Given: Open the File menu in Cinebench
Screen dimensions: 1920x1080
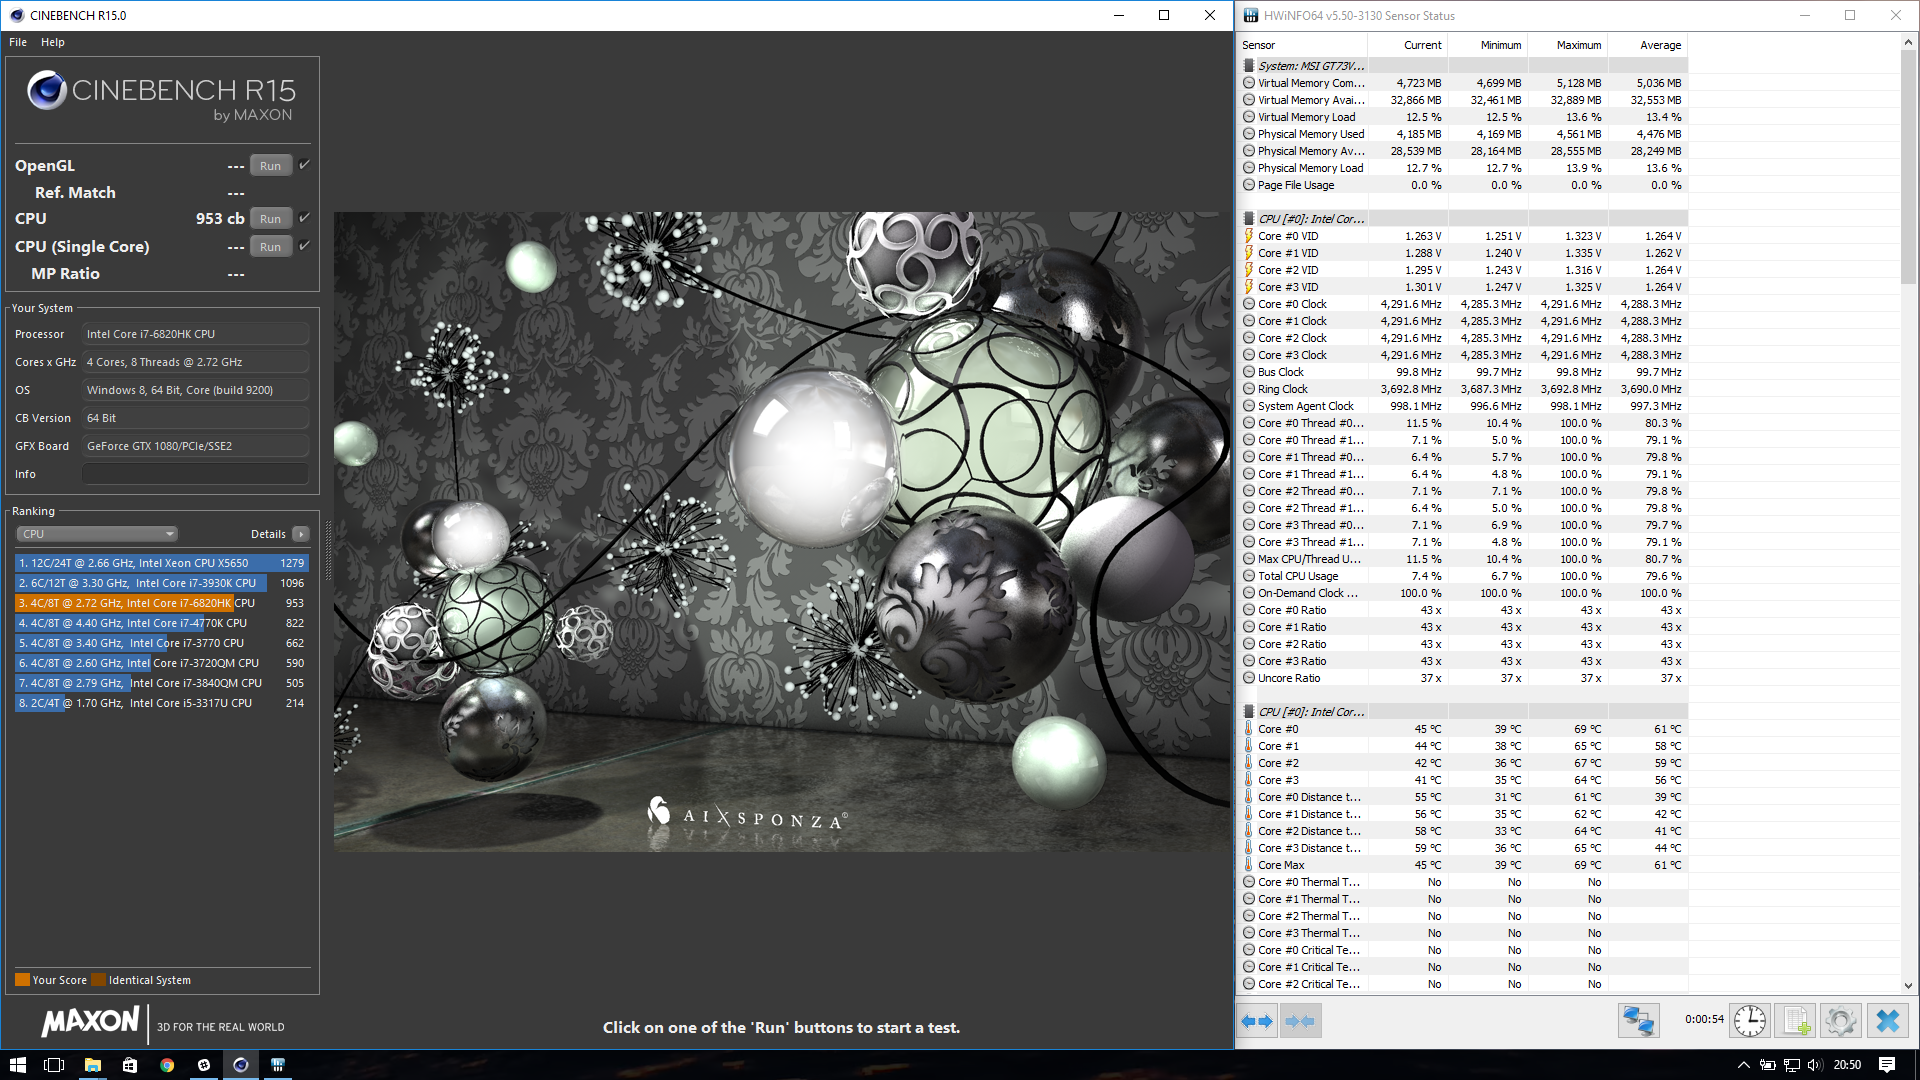Looking at the screenshot, I should click(18, 42).
